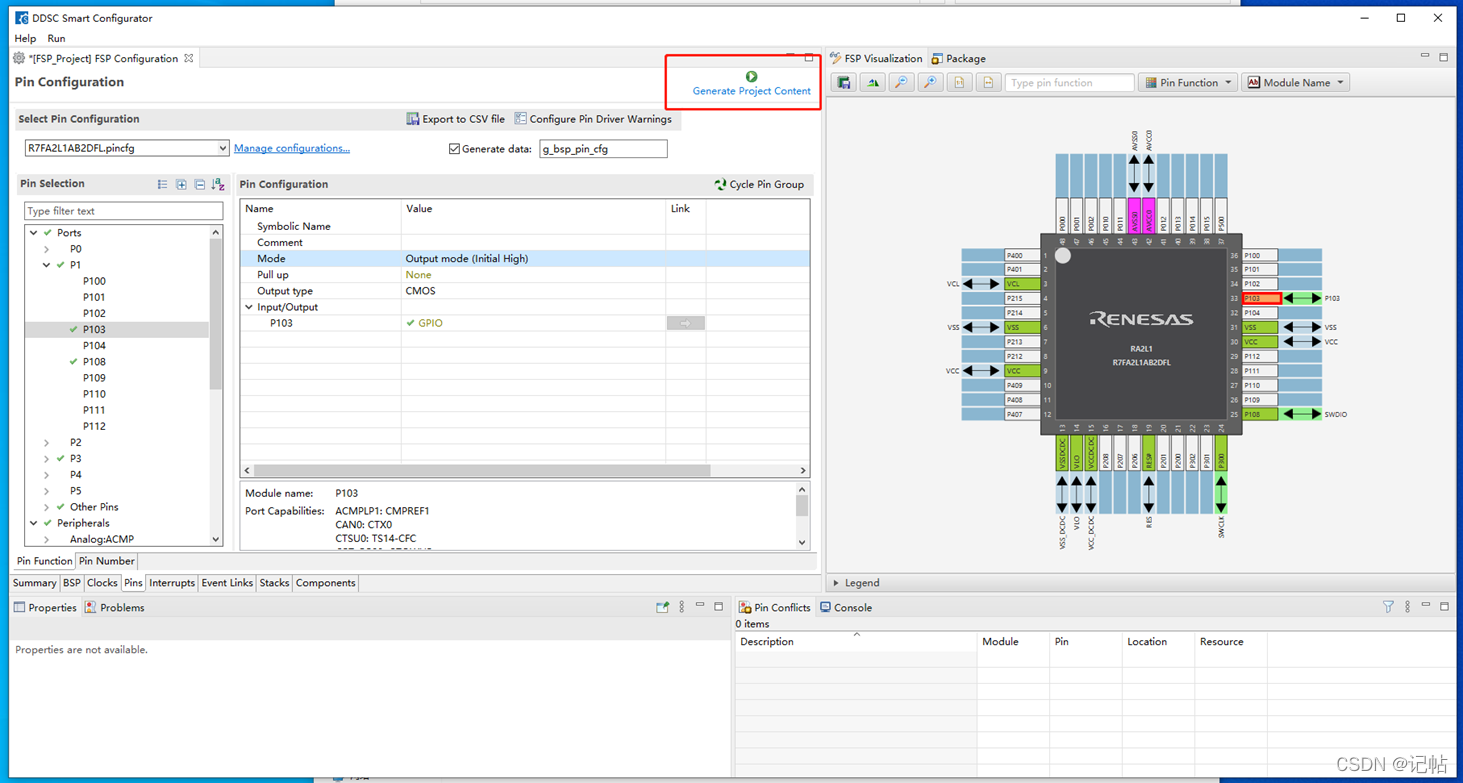
Task: Click the Manage configurations link
Action: pyautogui.click(x=292, y=148)
